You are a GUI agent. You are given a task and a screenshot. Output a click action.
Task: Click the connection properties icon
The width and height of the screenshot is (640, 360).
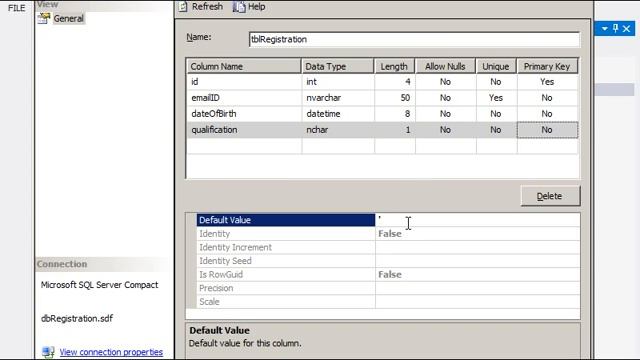coord(48,352)
